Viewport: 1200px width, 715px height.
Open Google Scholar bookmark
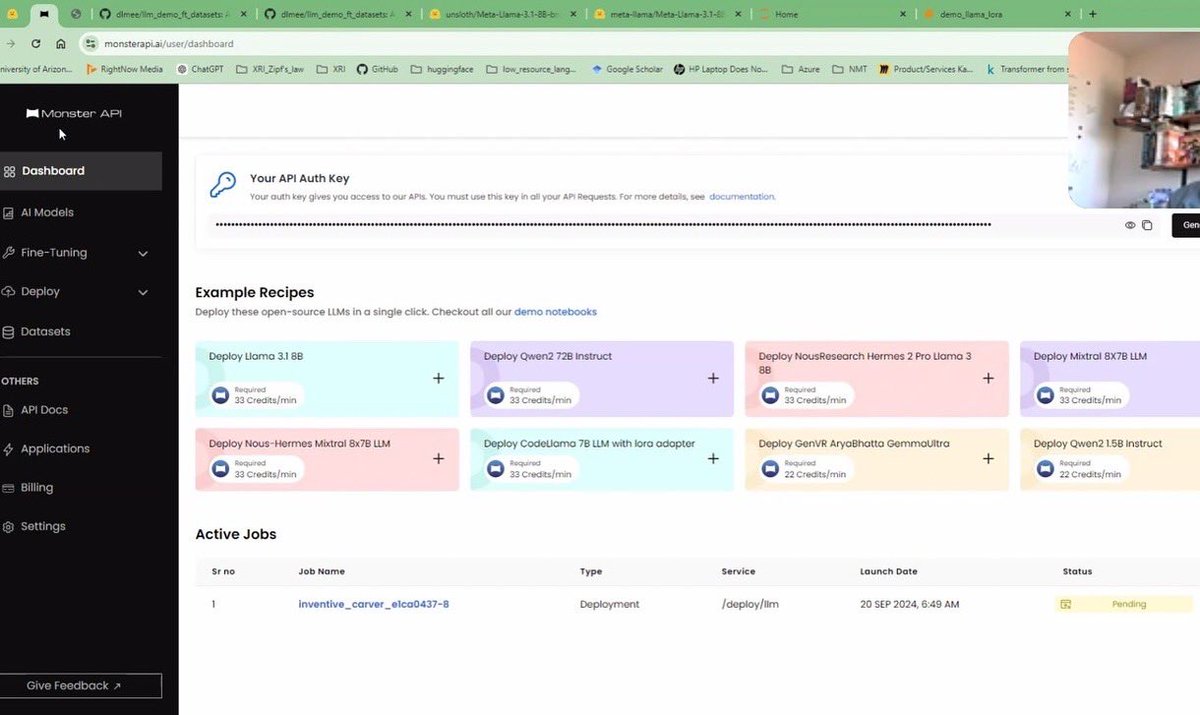click(627, 69)
